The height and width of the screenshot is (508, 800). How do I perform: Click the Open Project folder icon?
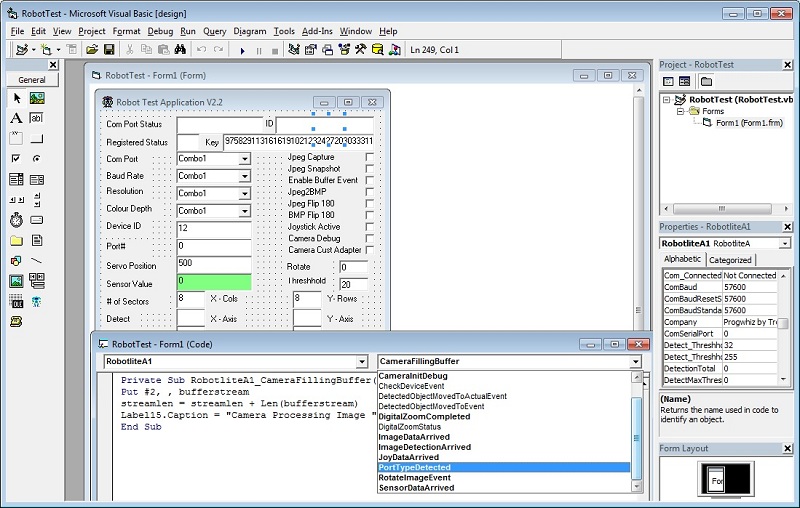point(92,49)
